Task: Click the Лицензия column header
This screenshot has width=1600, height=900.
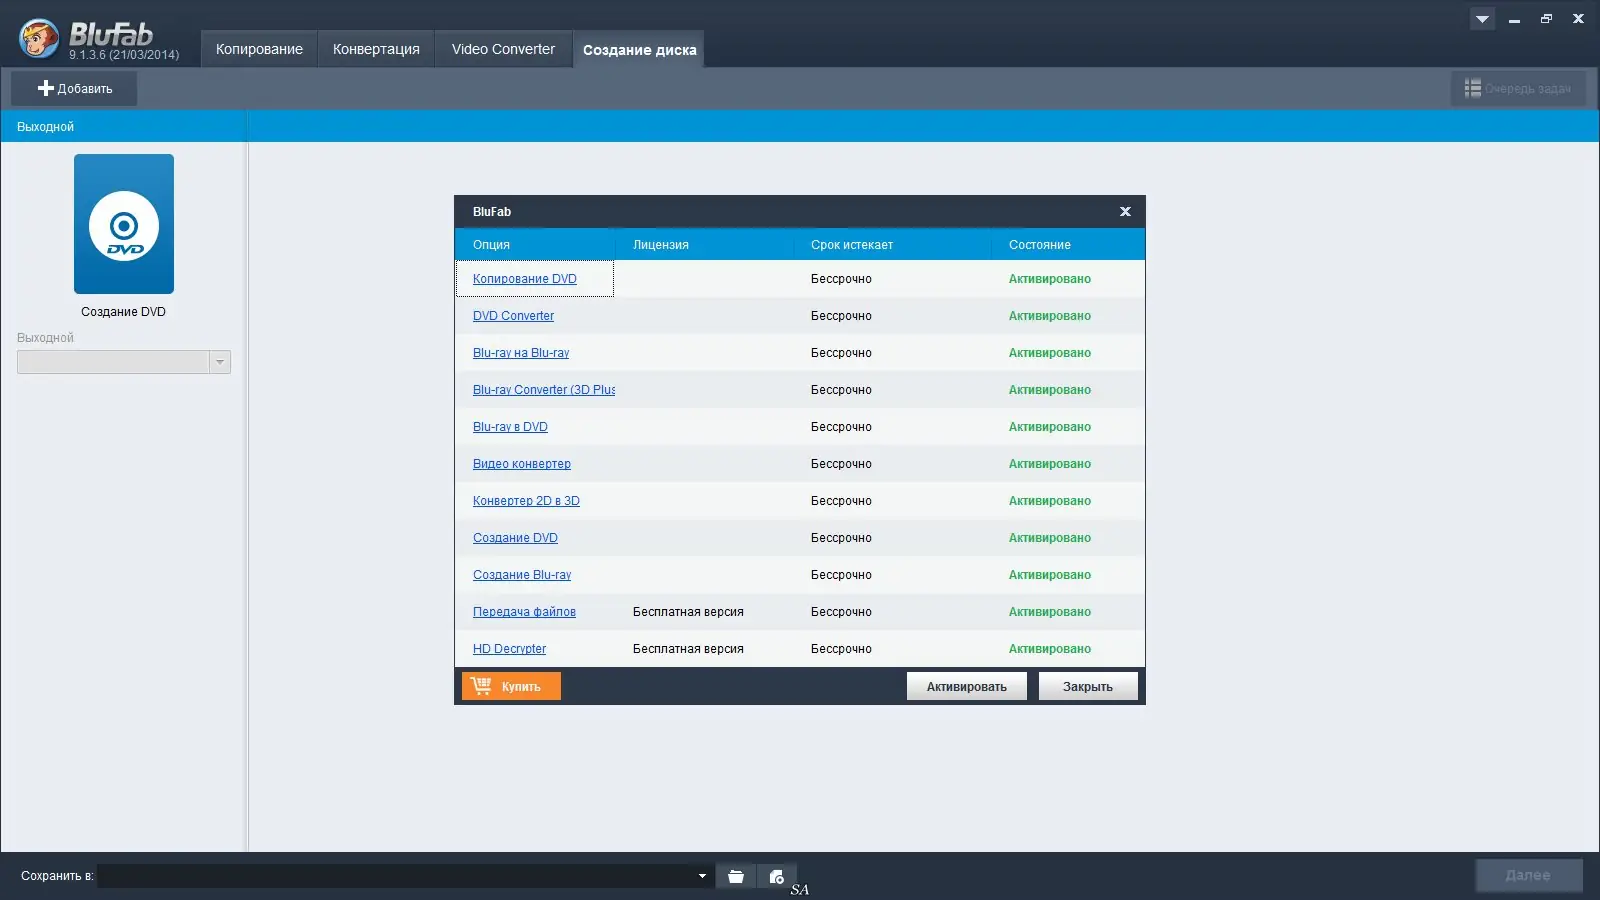Action: coord(705,245)
